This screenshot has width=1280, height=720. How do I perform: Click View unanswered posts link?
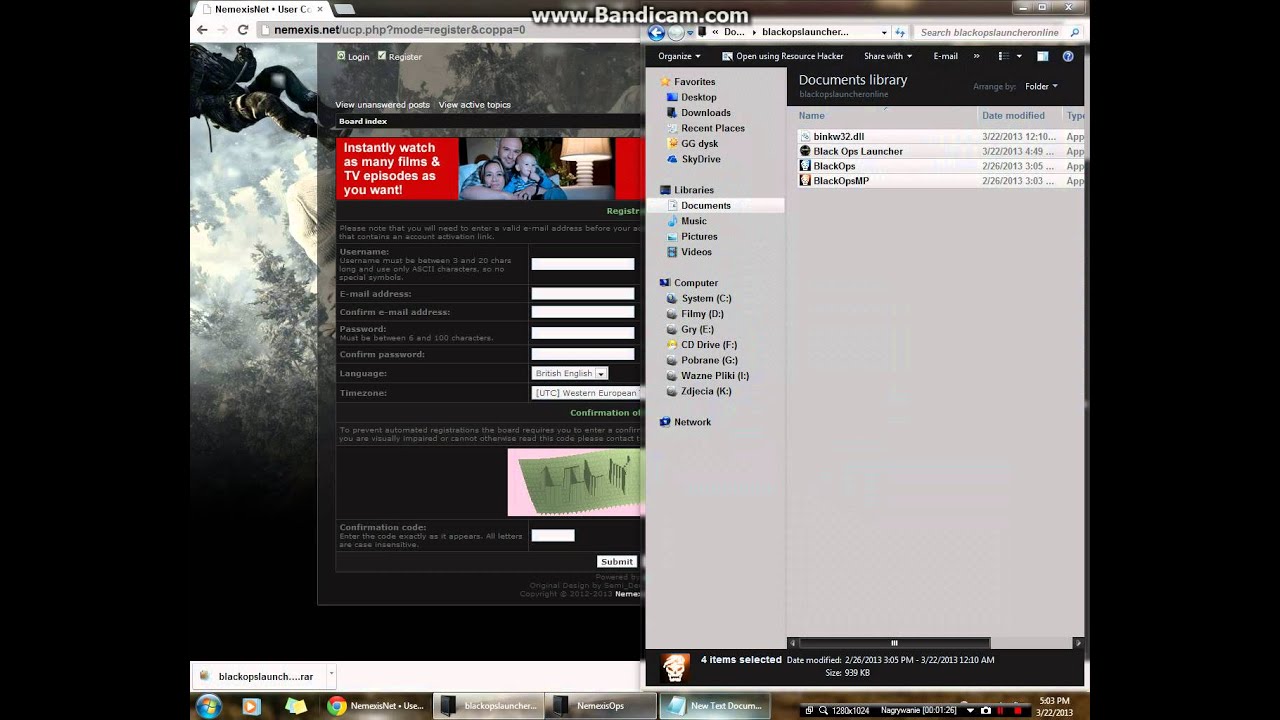382,105
